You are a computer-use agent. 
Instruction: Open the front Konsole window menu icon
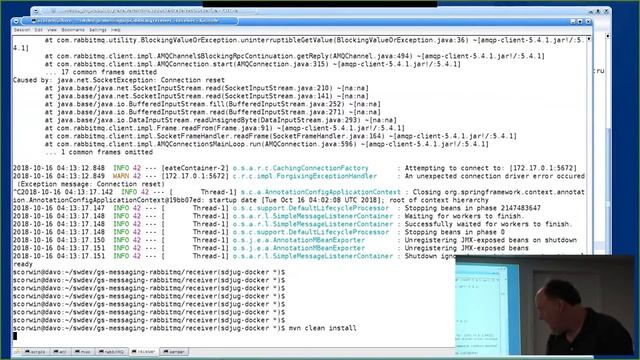tap(16, 21)
